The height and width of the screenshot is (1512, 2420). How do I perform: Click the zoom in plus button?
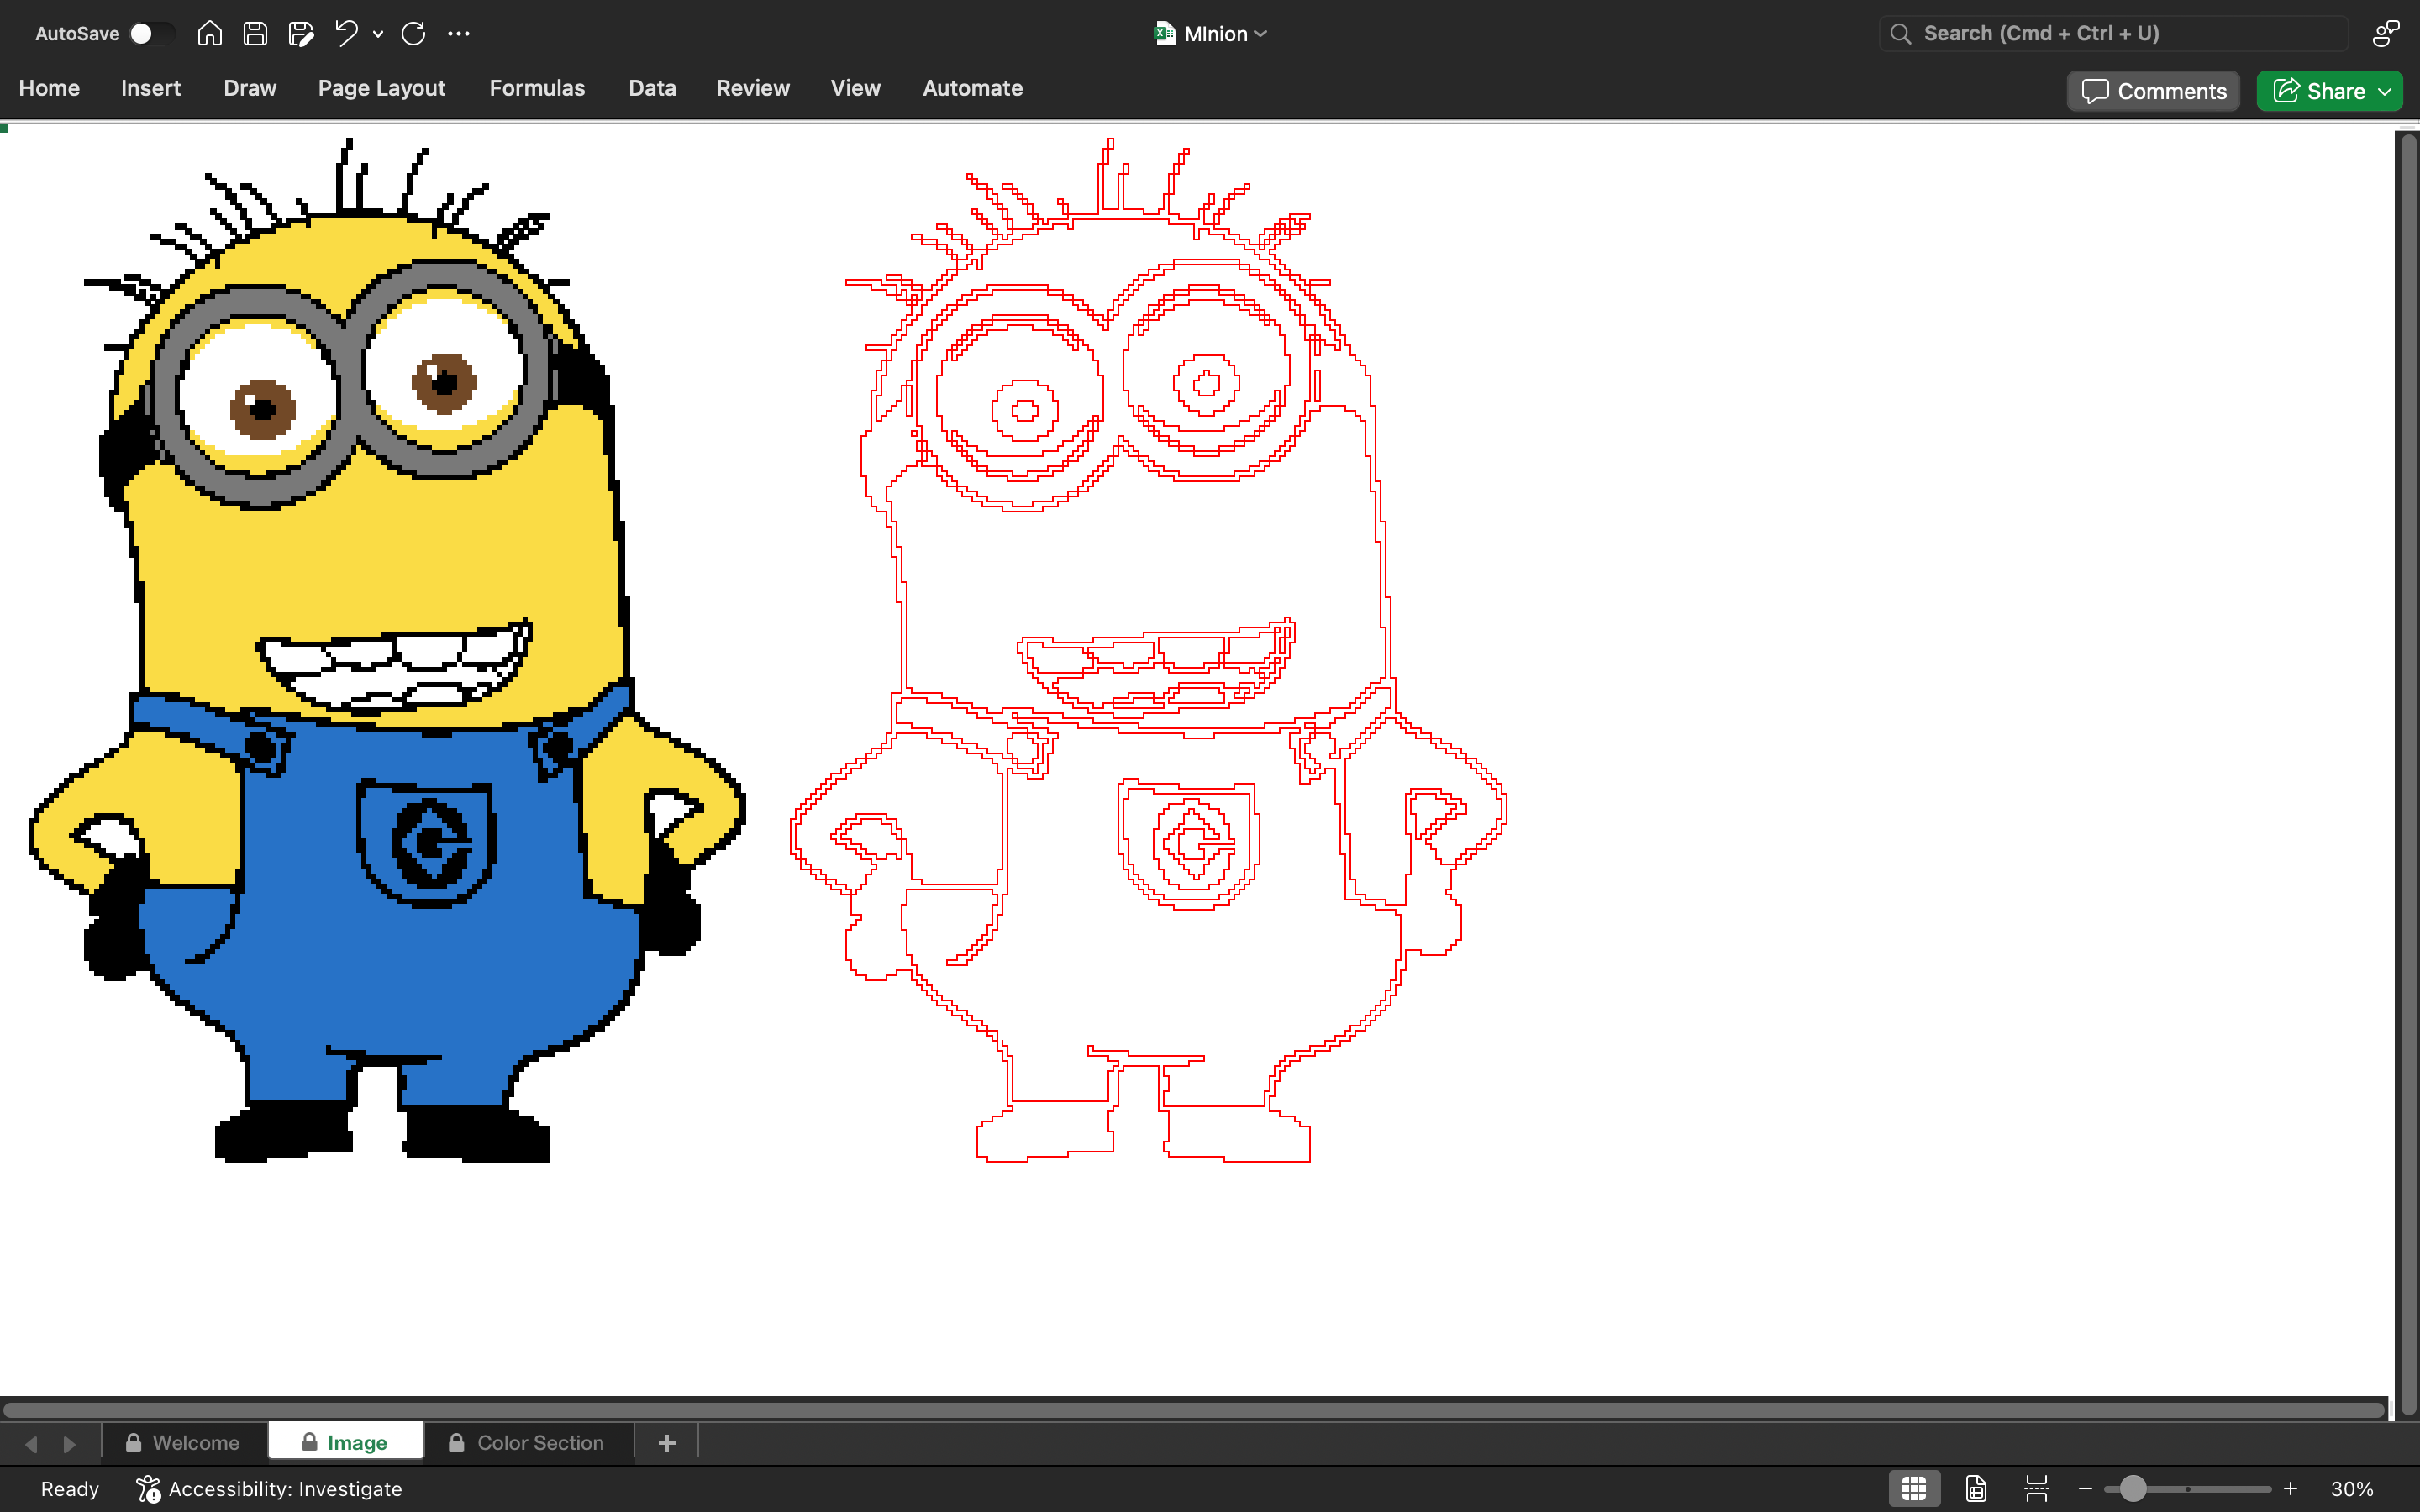[x=2291, y=1489]
